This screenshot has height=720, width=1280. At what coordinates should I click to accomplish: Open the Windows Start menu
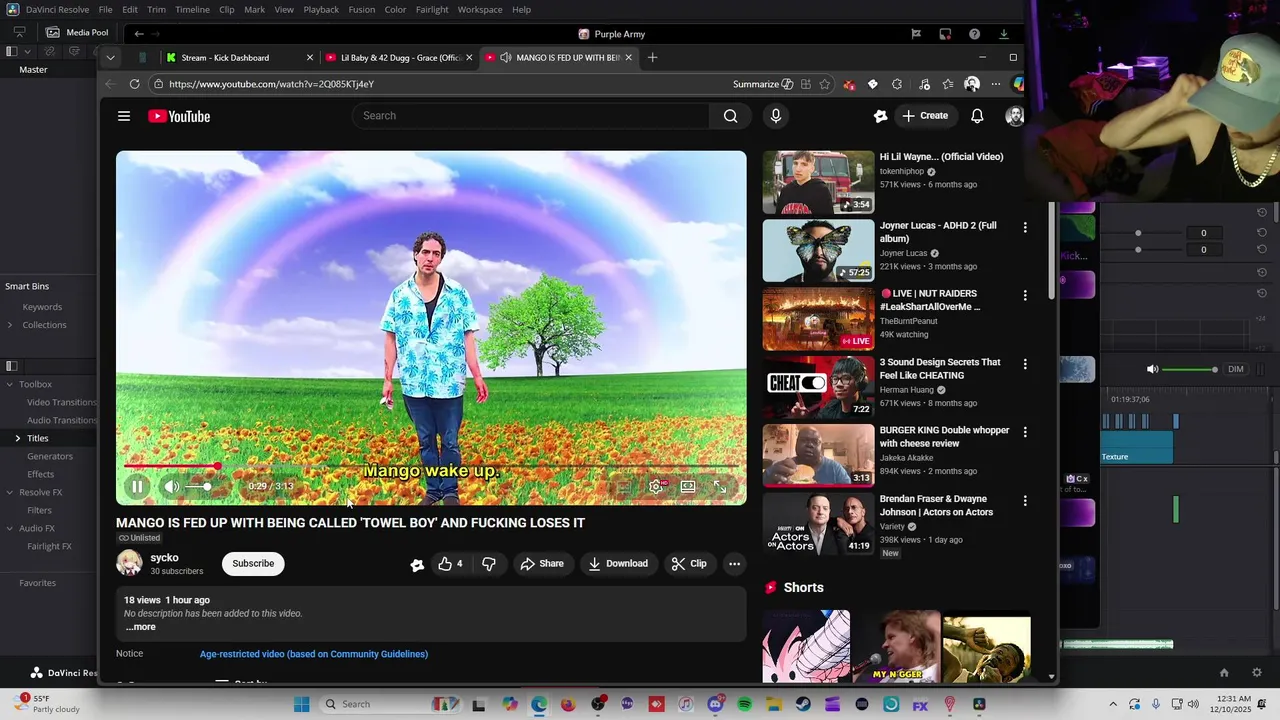pos(301,704)
